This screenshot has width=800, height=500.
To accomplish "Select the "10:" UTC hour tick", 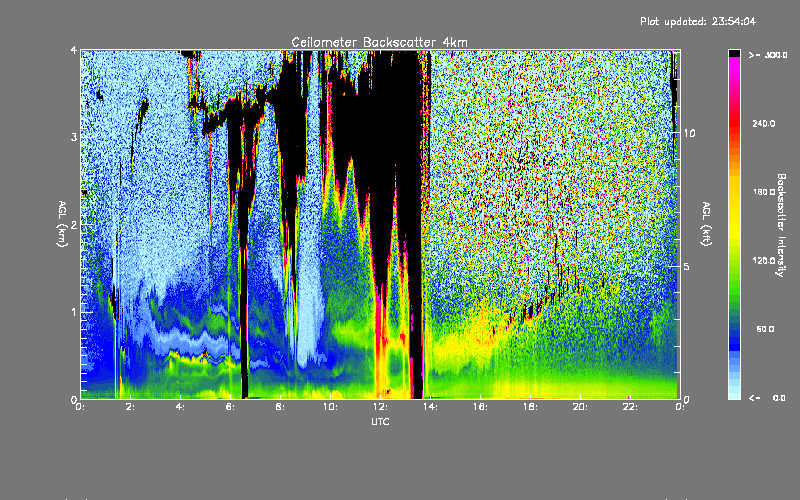I will 330,407.
